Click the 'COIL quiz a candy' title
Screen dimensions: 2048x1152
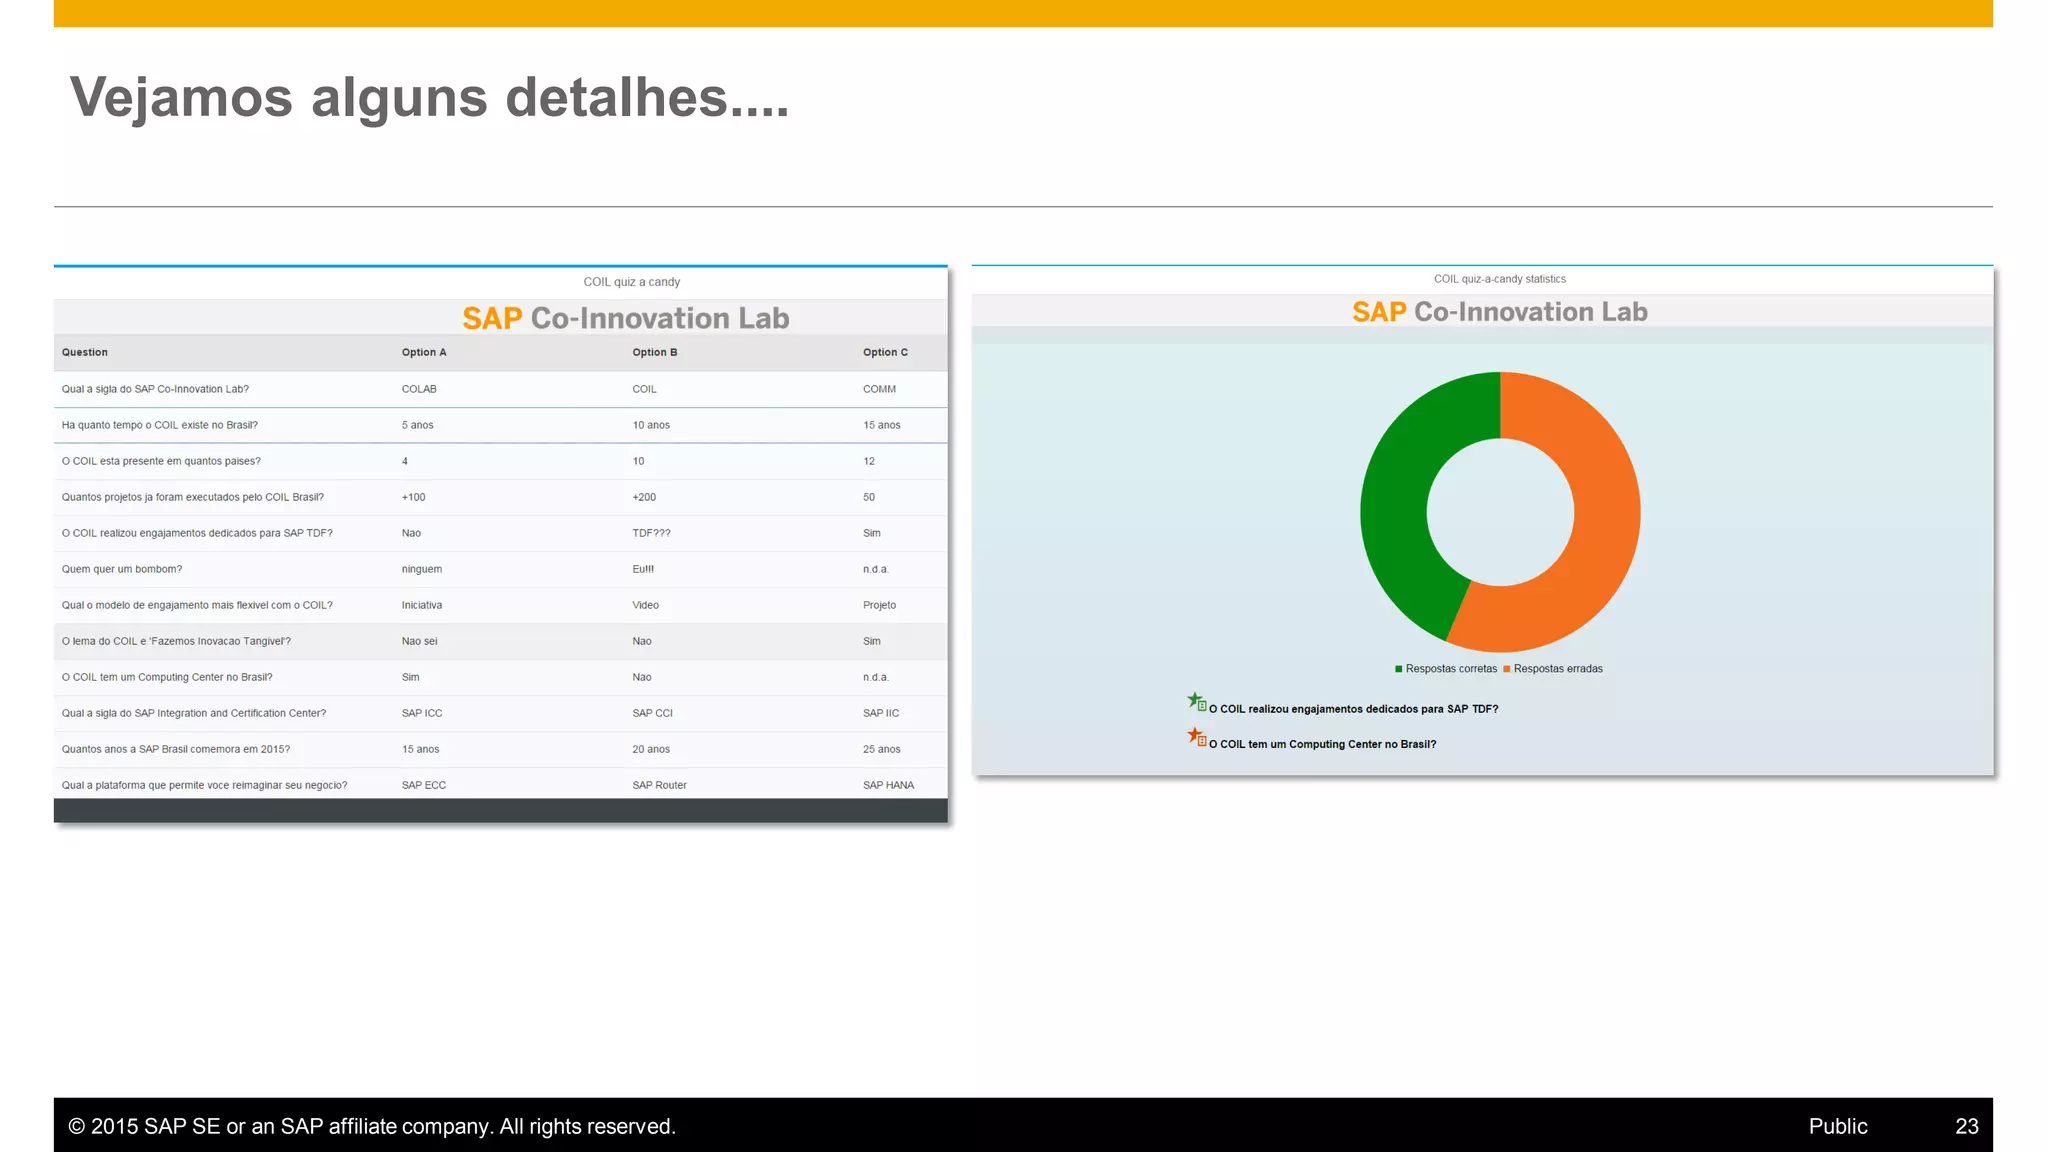tap(632, 282)
